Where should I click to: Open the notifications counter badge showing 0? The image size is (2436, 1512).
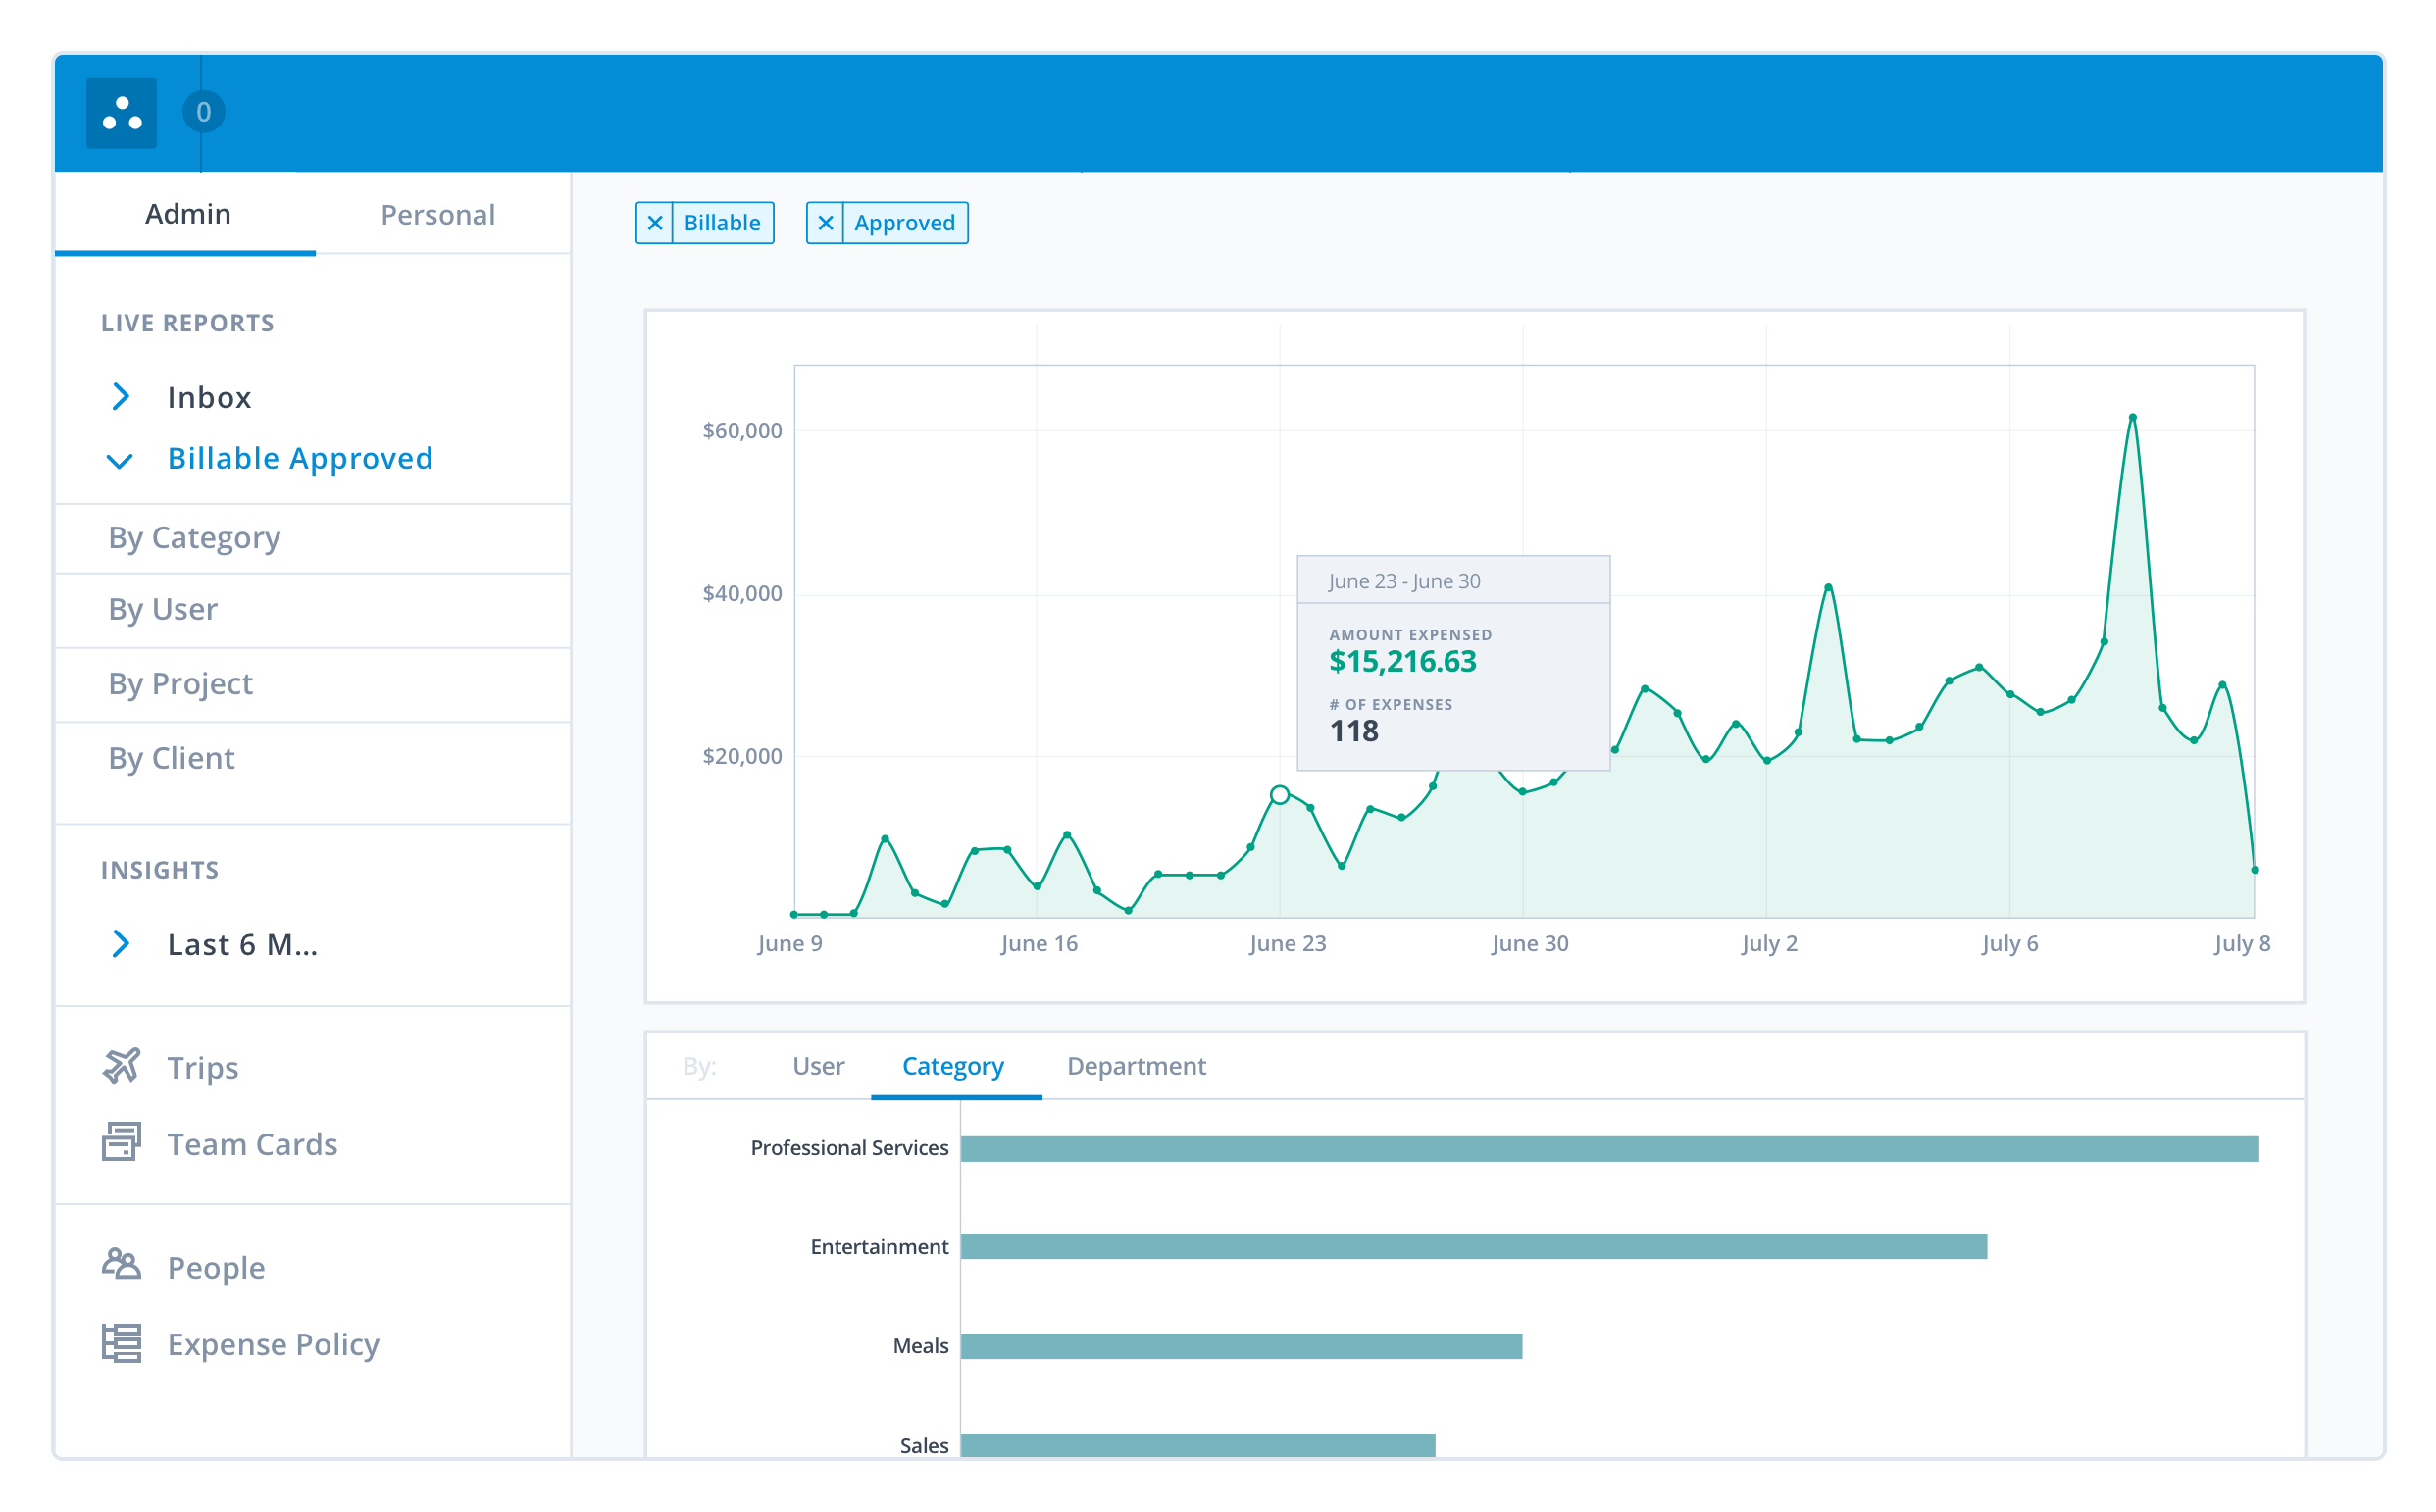tap(203, 112)
